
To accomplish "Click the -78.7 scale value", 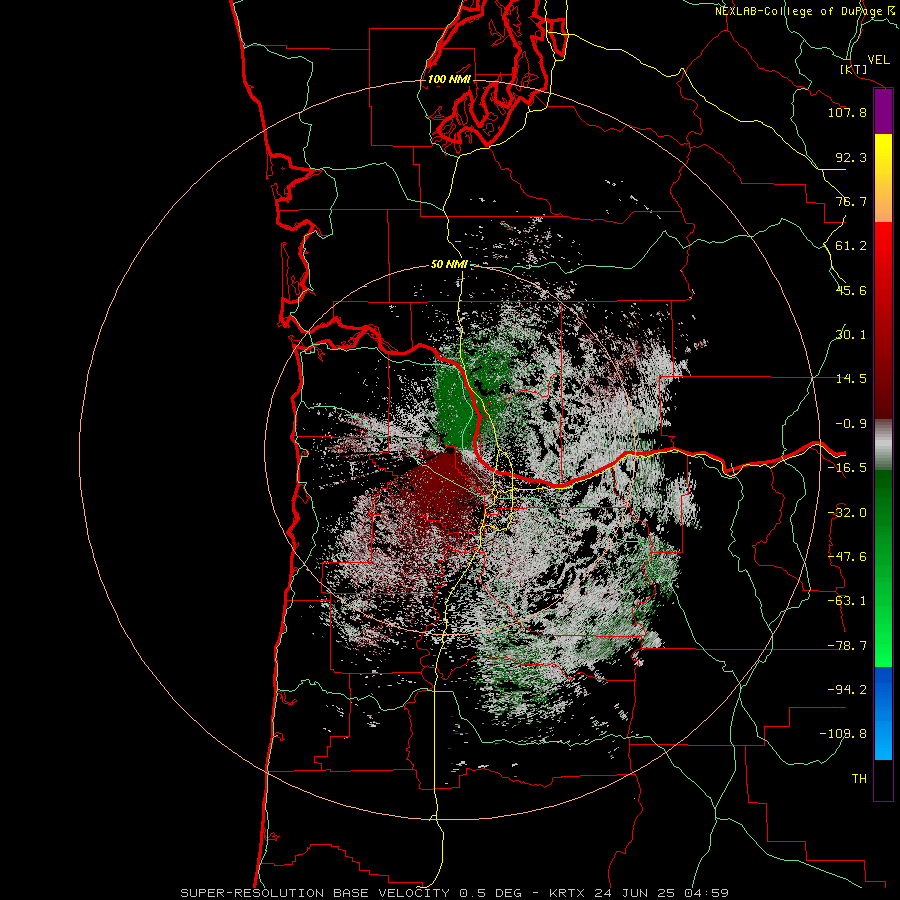I will point(847,646).
